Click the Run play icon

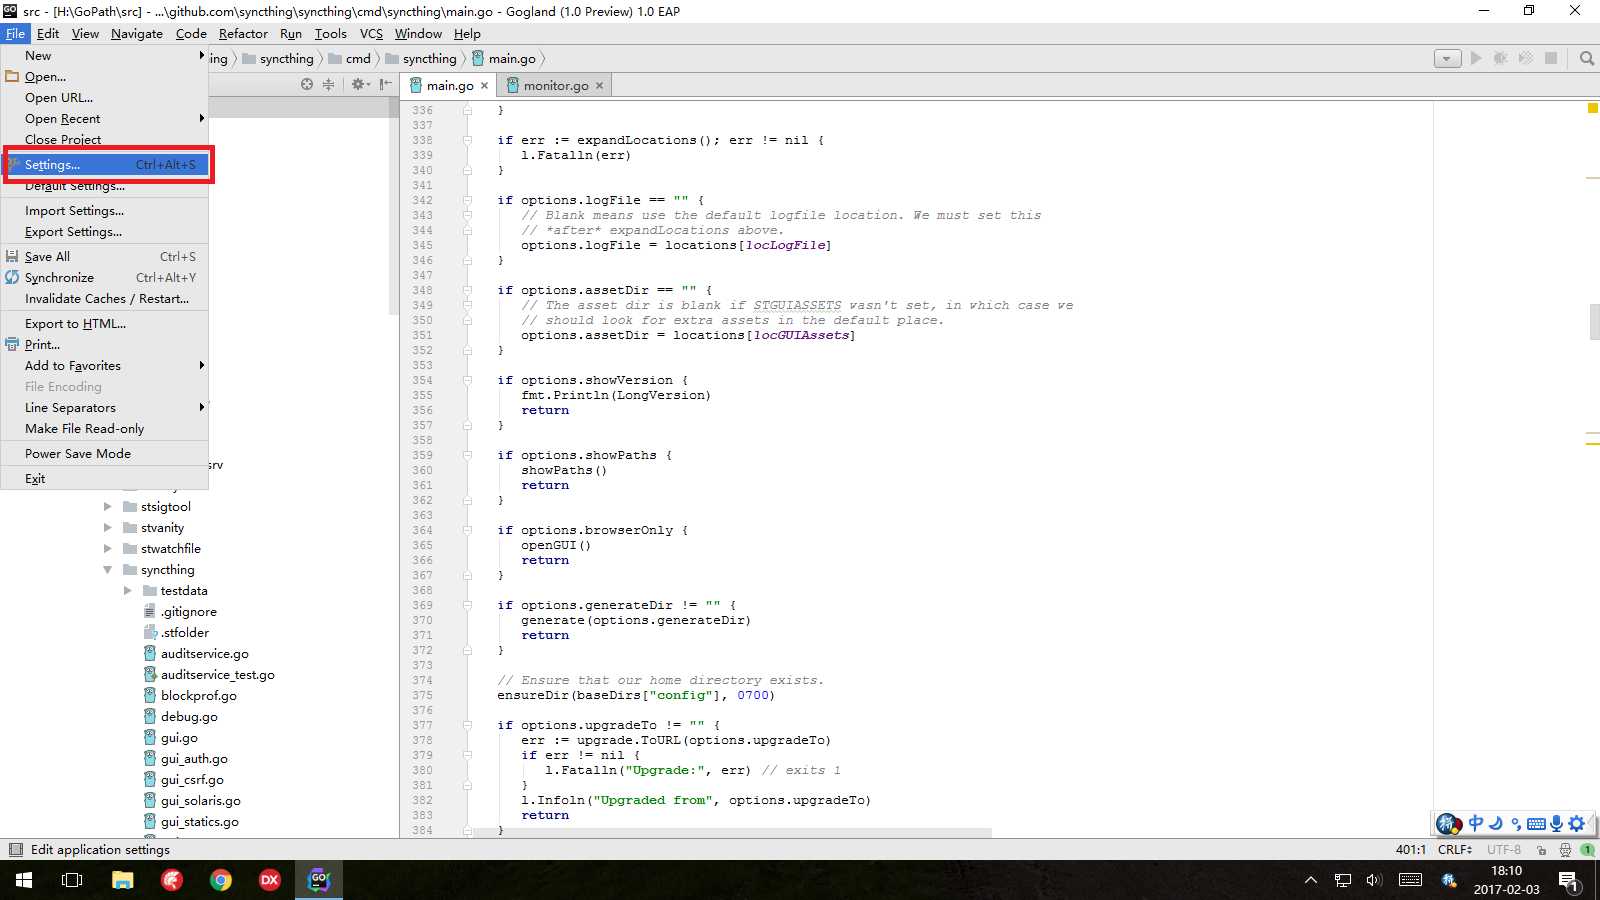(1476, 58)
